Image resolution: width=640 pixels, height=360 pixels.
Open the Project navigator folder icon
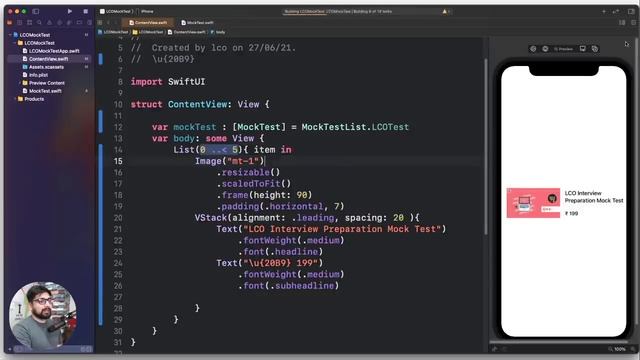pos(10,22)
